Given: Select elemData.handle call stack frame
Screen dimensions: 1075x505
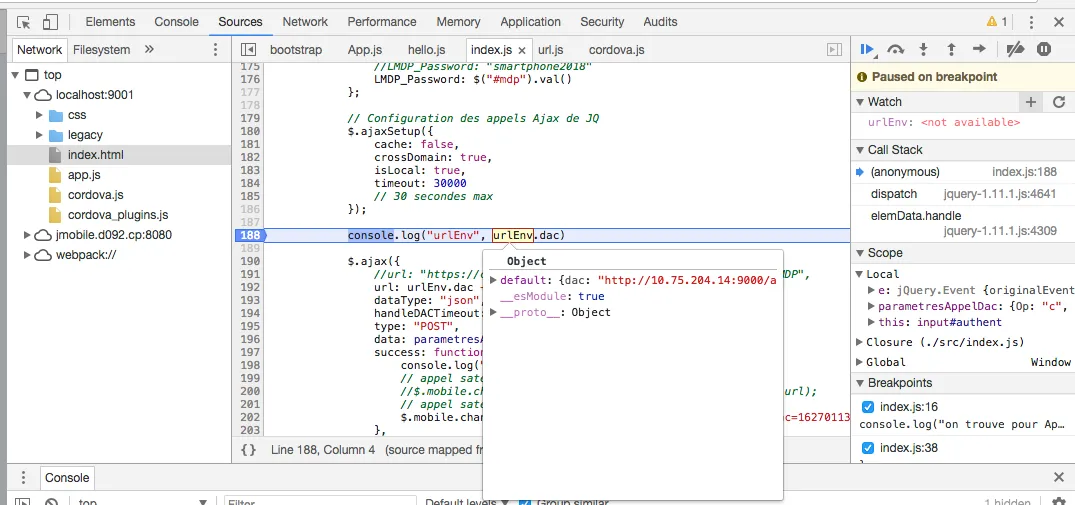Looking at the screenshot, I should (x=963, y=223).
